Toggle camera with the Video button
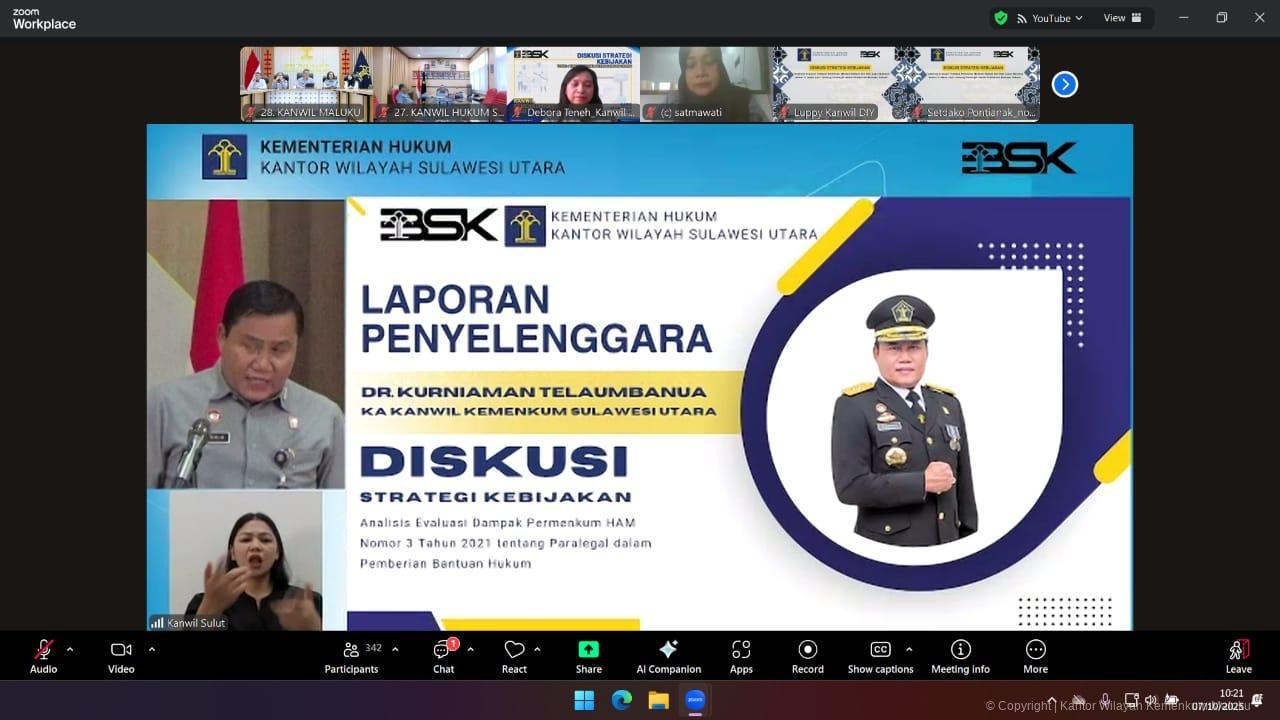The height and width of the screenshot is (720, 1280). pyautogui.click(x=121, y=655)
